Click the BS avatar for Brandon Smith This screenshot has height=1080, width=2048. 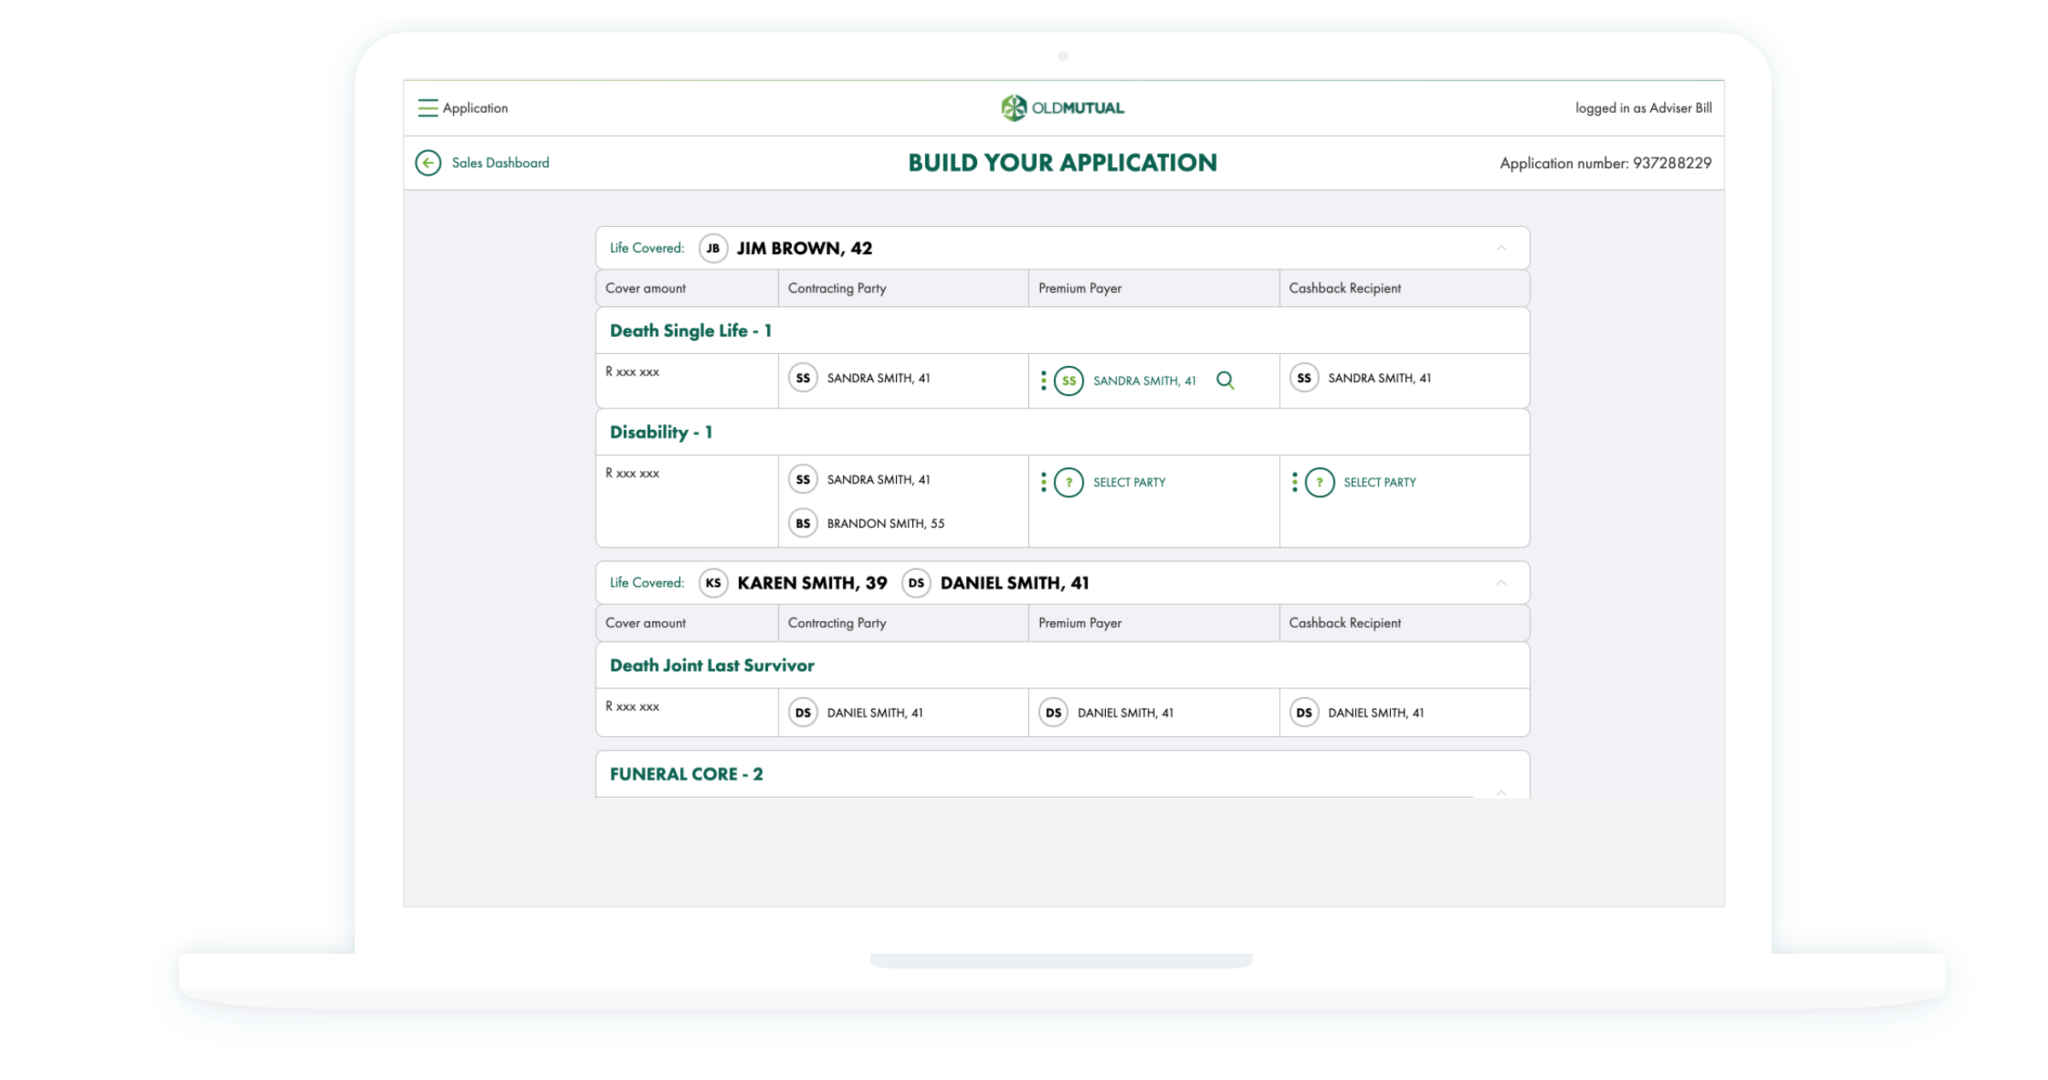pyautogui.click(x=803, y=523)
